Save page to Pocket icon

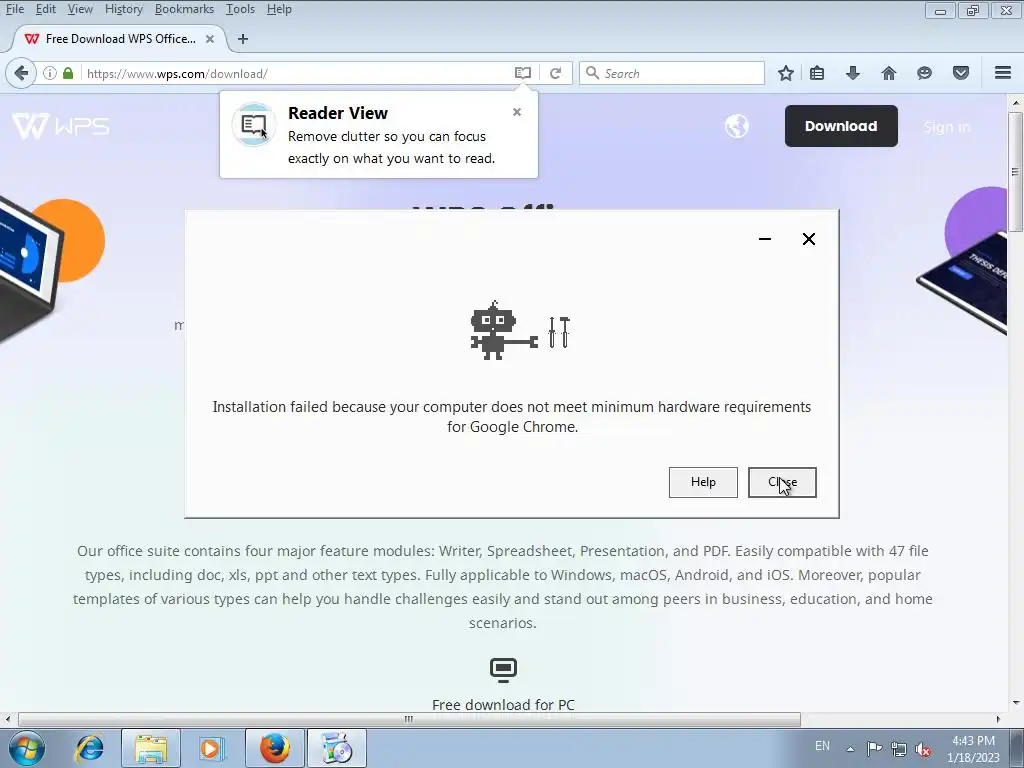tap(961, 73)
